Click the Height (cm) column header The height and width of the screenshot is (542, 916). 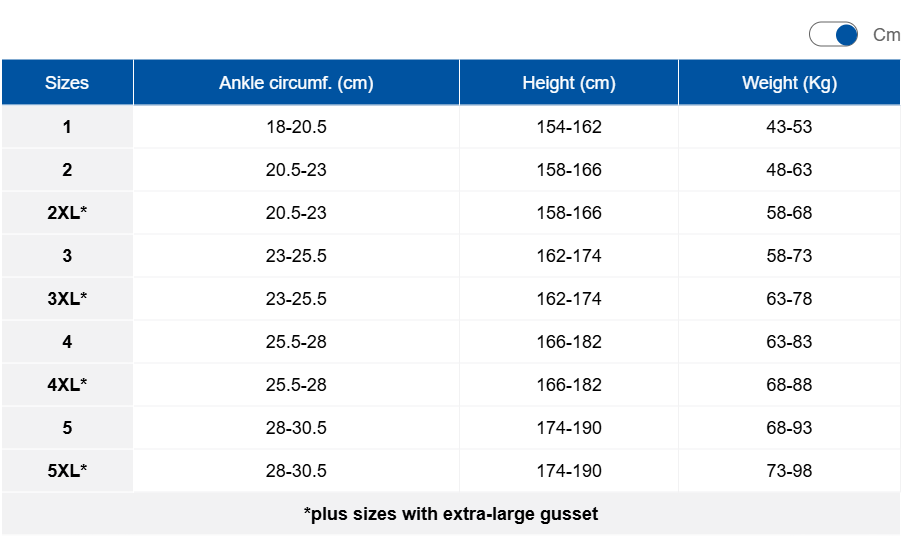coord(569,82)
